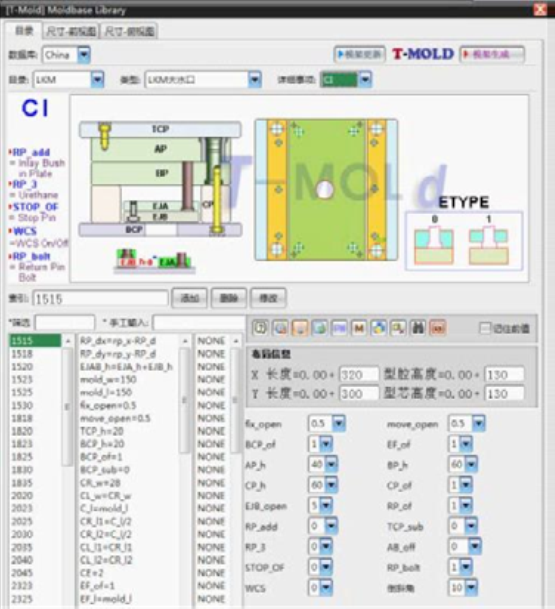Open the move_open 0.5 dropdown
555x609 pixels.
pyautogui.click(x=478, y=423)
